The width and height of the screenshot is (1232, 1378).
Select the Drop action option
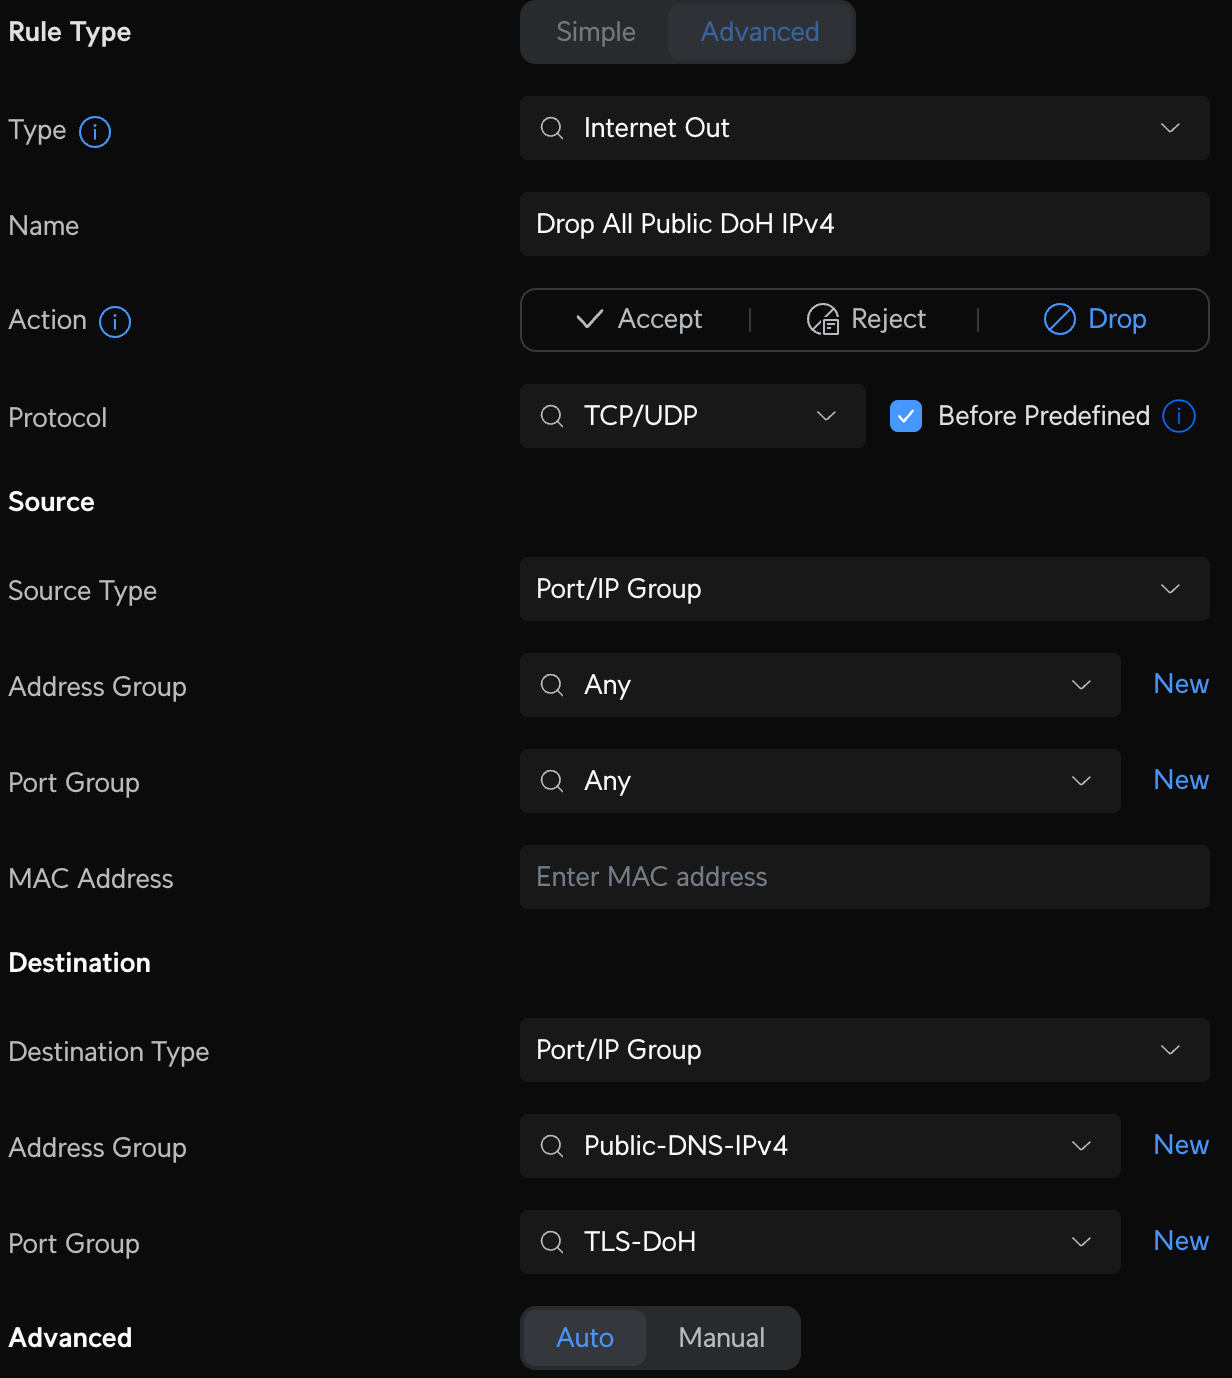point(1095,319)
